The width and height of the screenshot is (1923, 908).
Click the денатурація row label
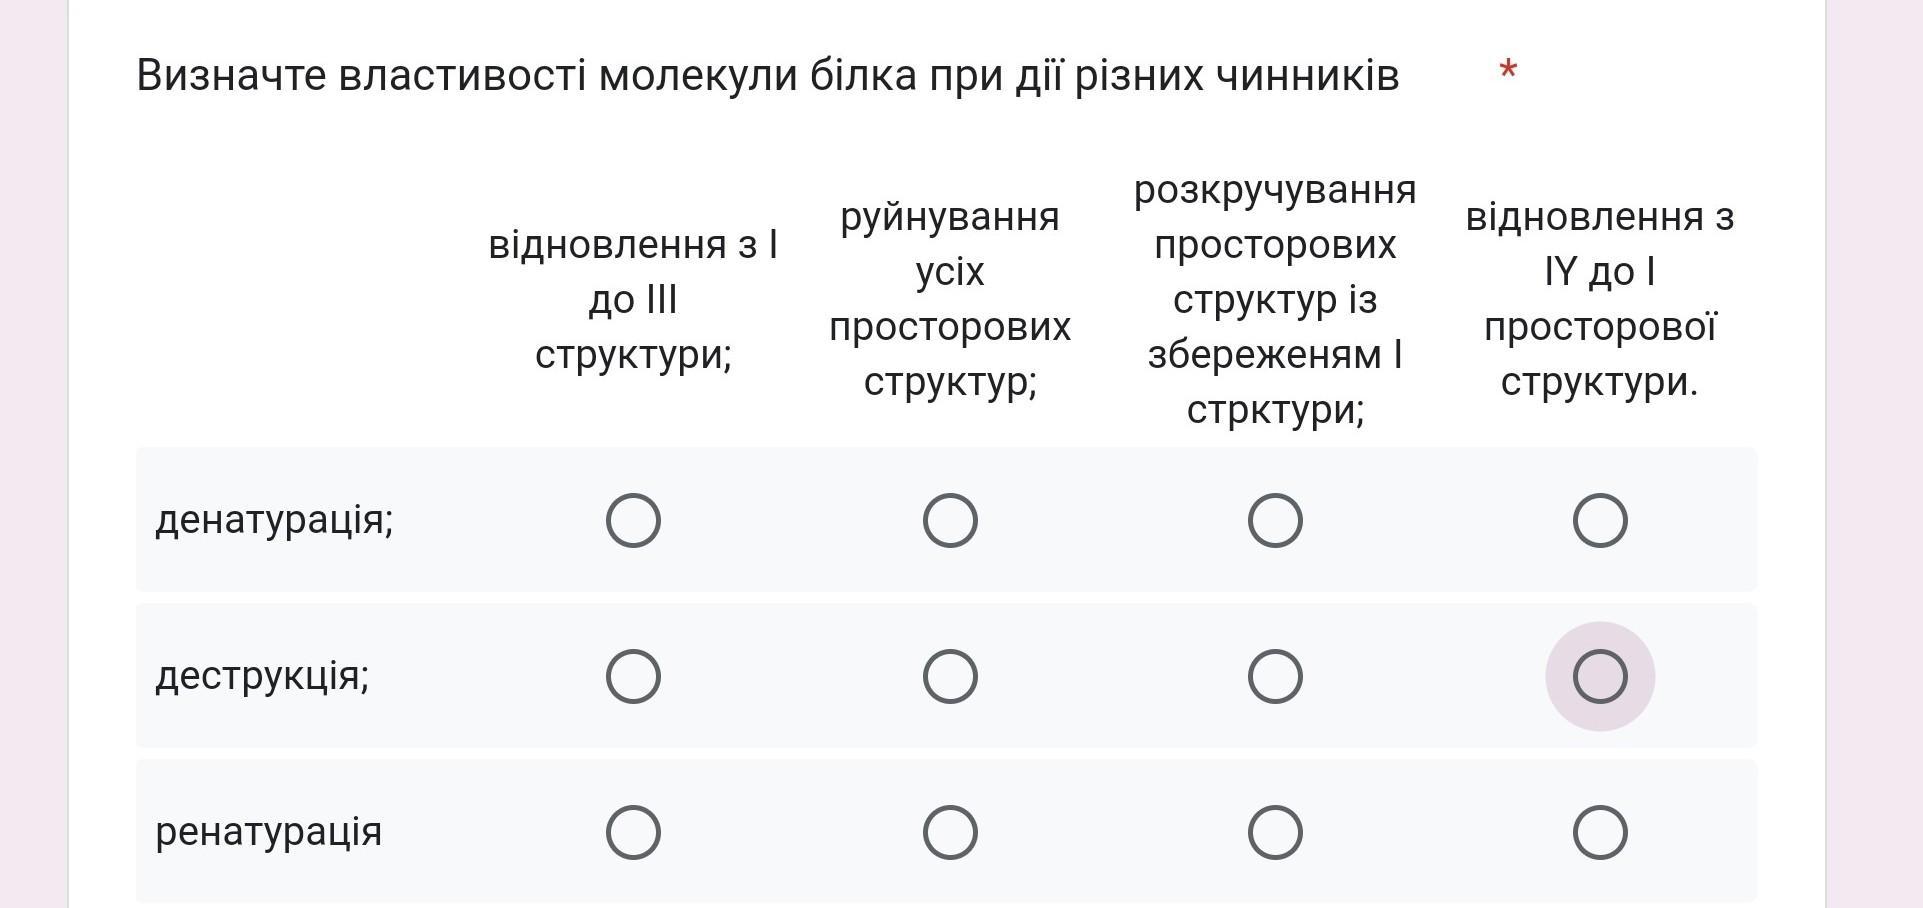(274, 520)
